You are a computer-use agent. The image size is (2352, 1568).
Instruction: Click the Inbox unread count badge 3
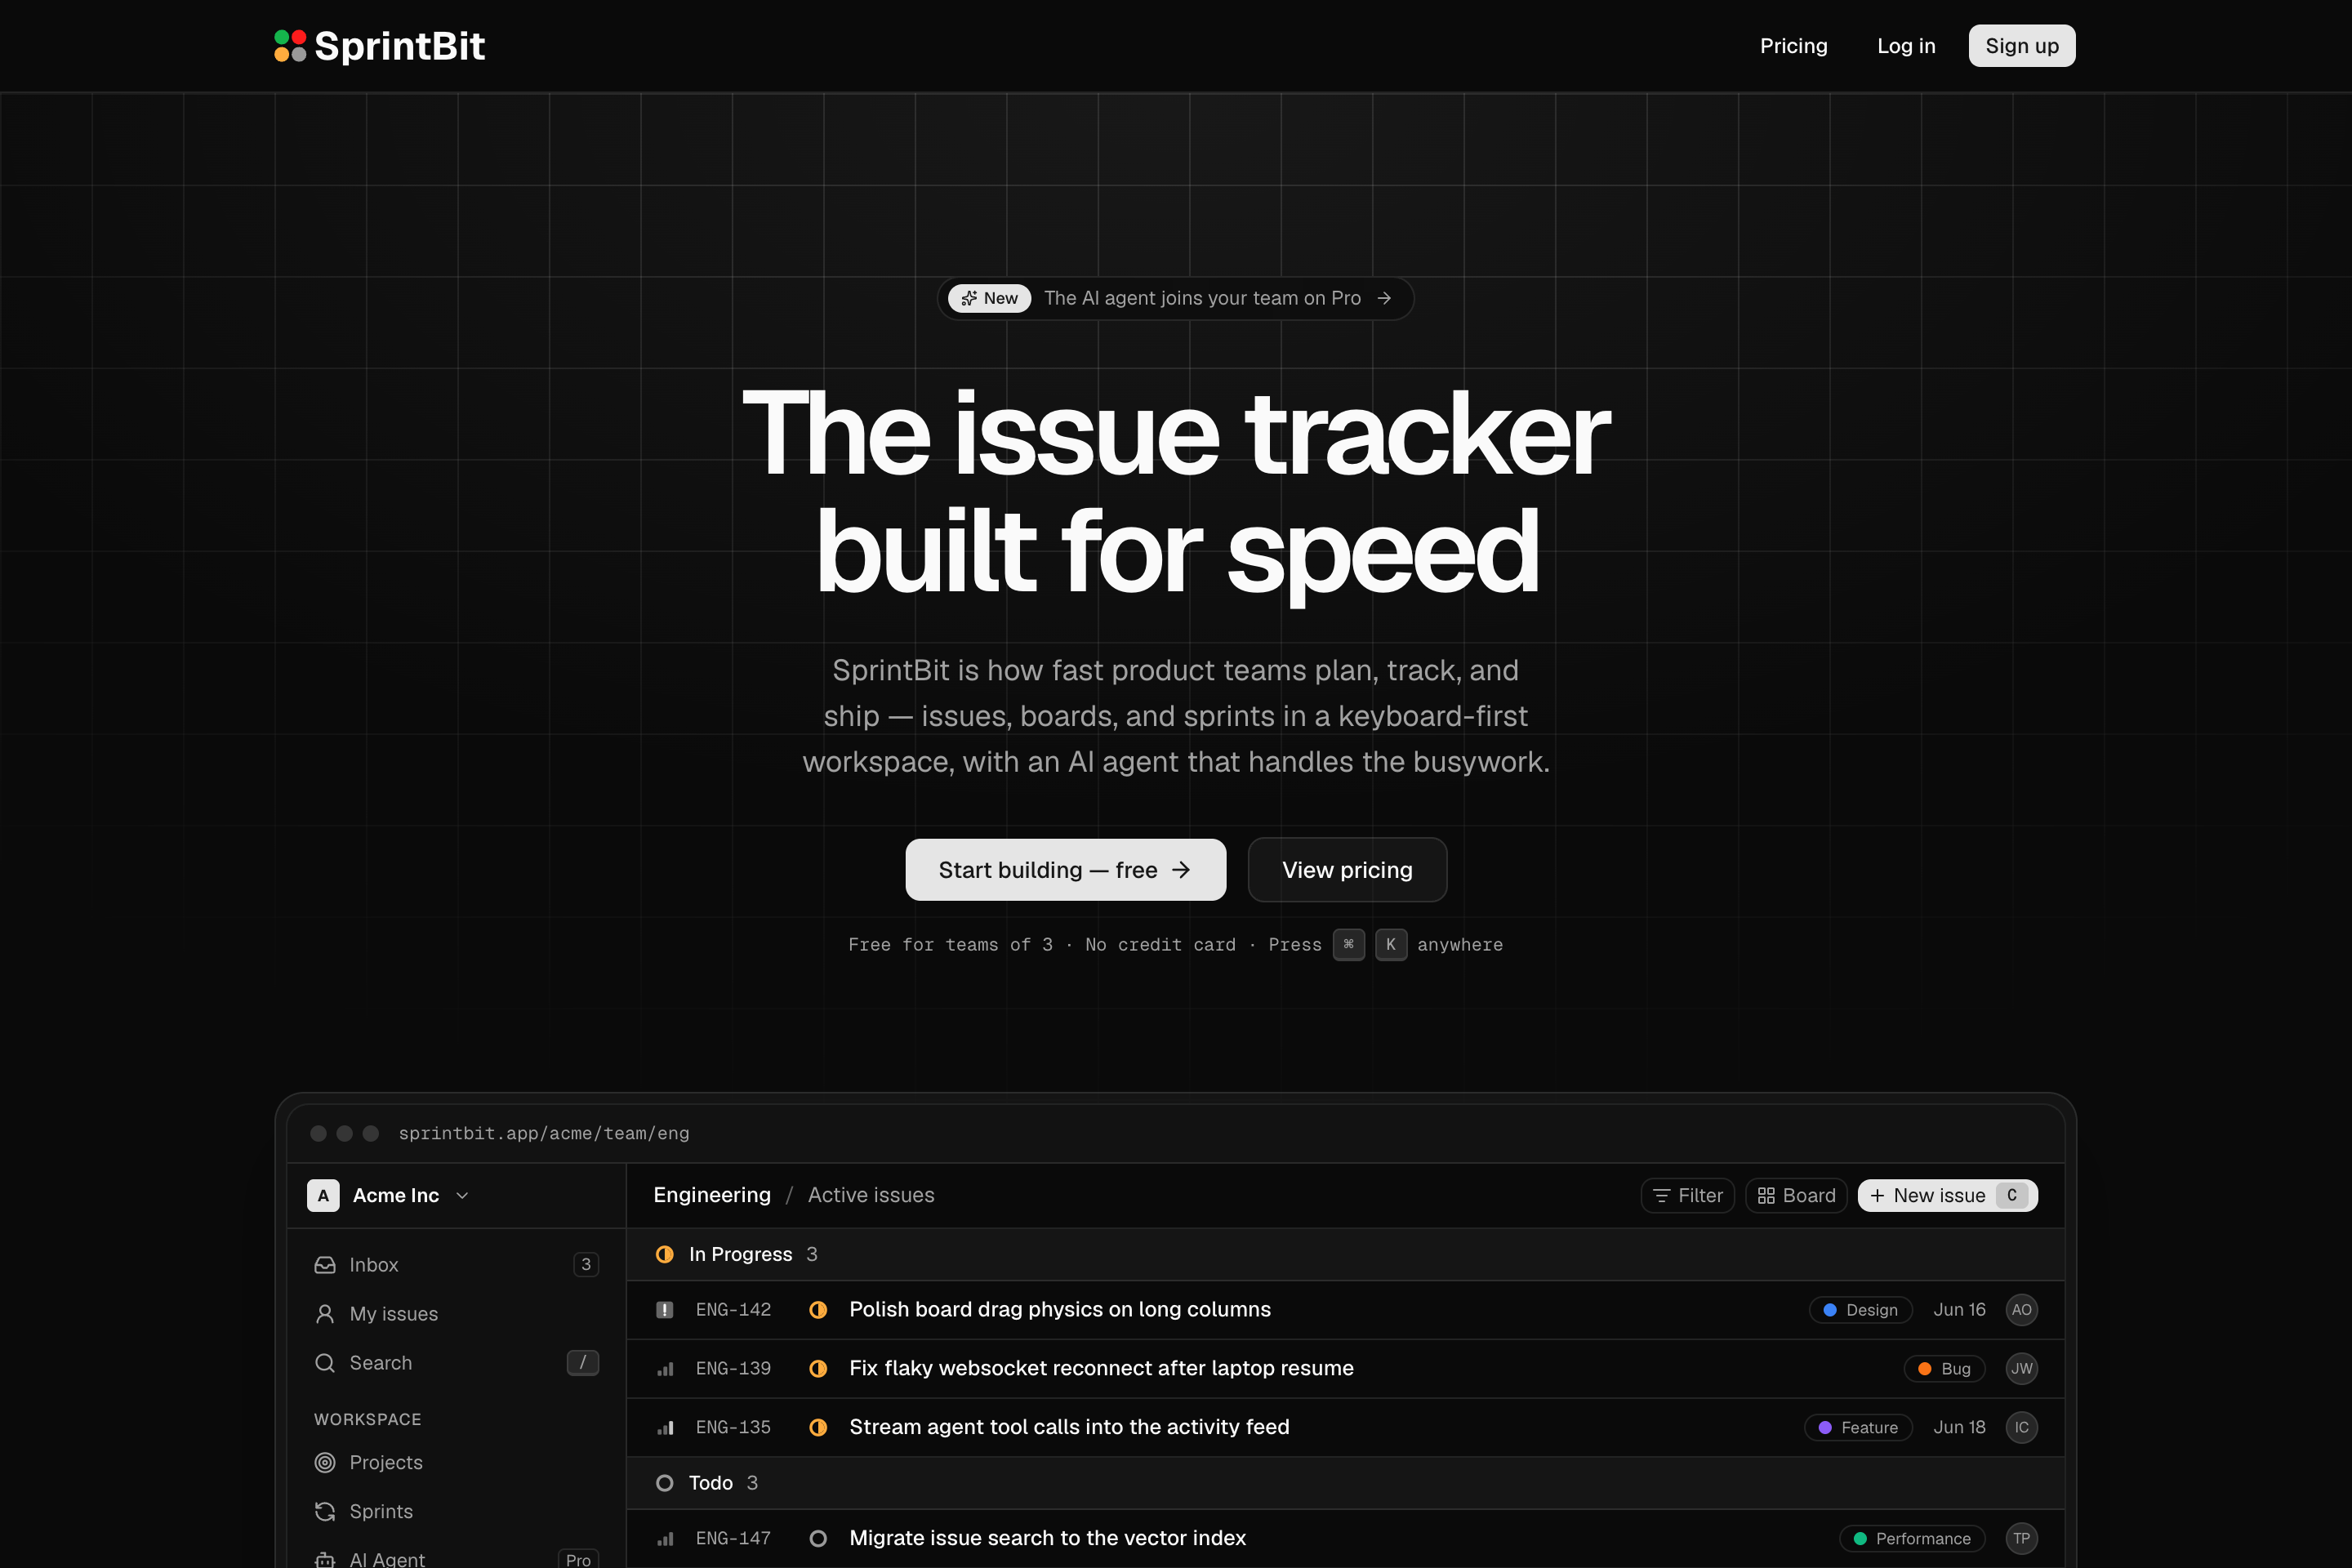click(x=586, y=1265)
